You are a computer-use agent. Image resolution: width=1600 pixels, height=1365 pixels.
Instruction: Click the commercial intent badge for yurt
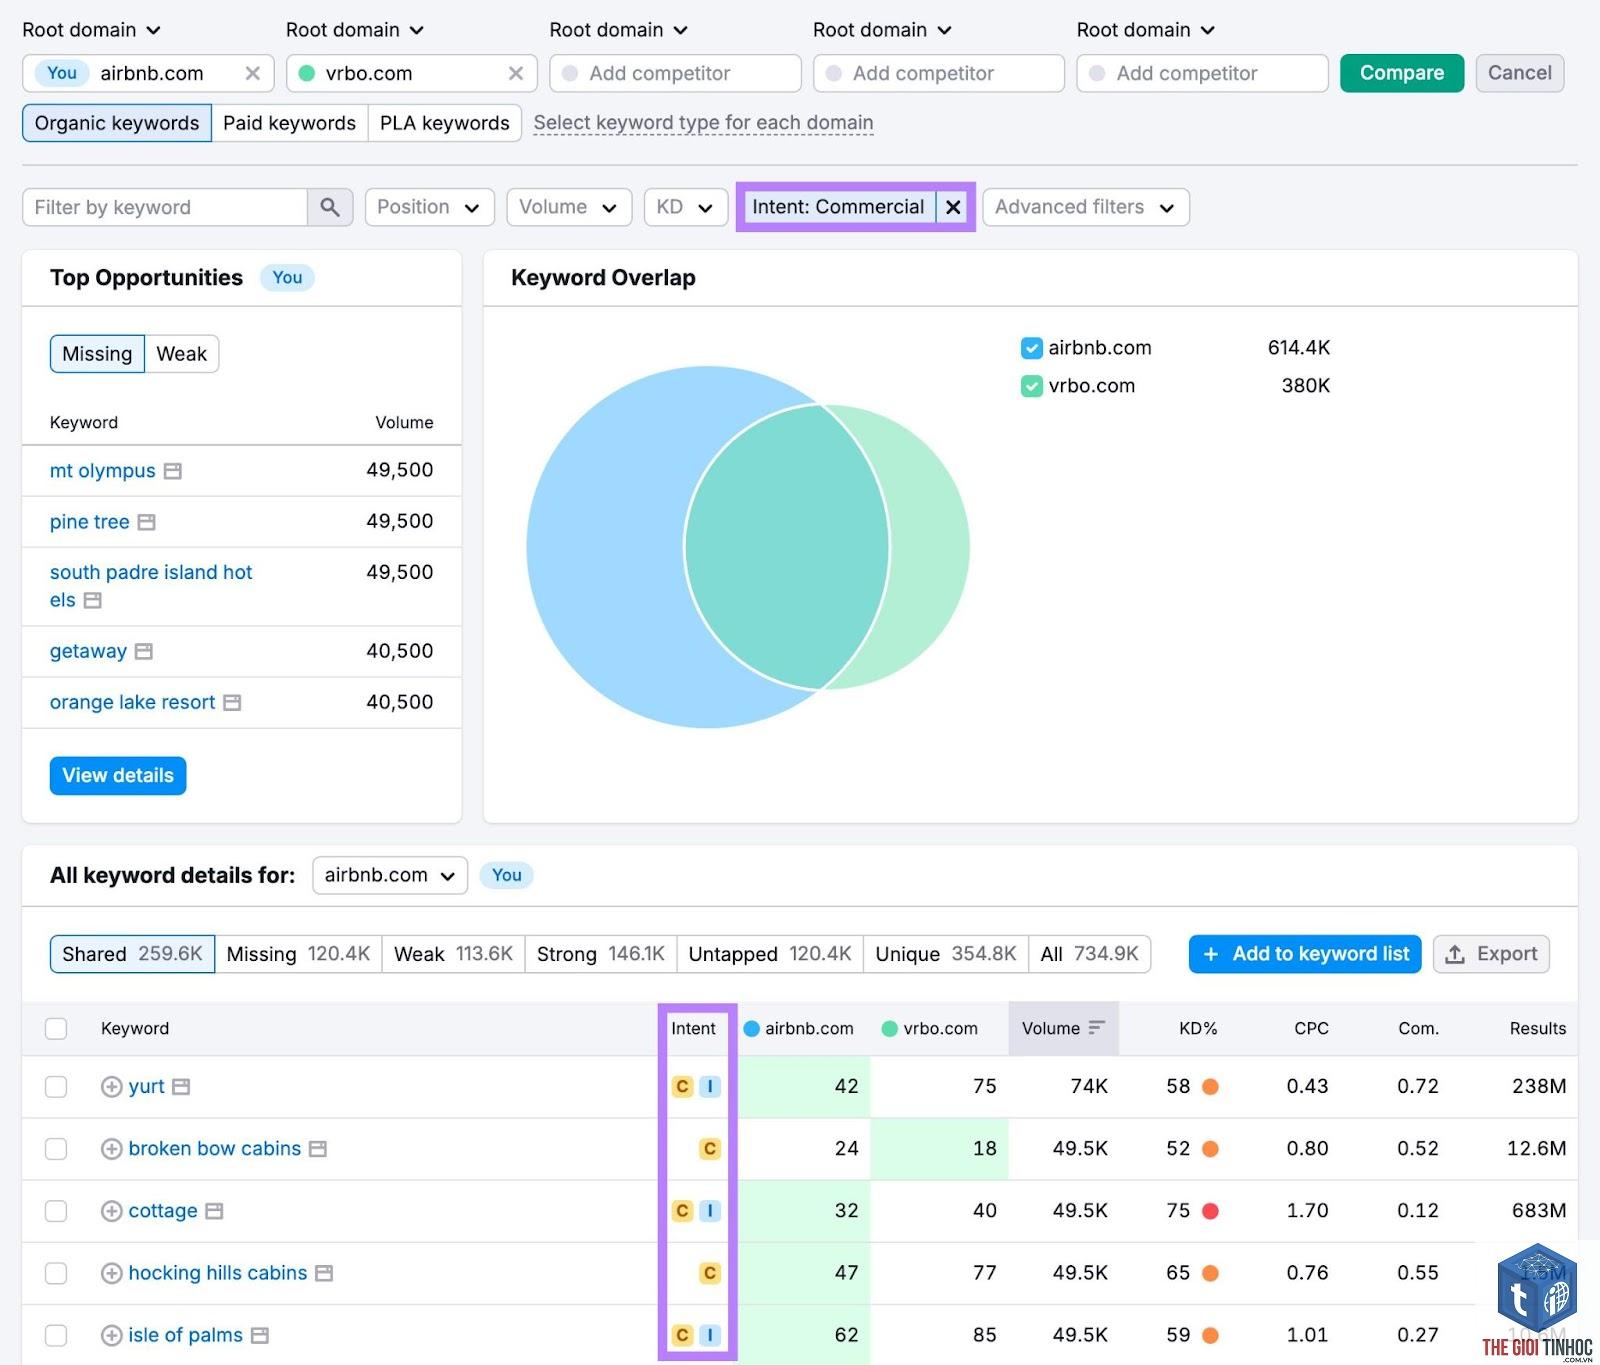682,1086
